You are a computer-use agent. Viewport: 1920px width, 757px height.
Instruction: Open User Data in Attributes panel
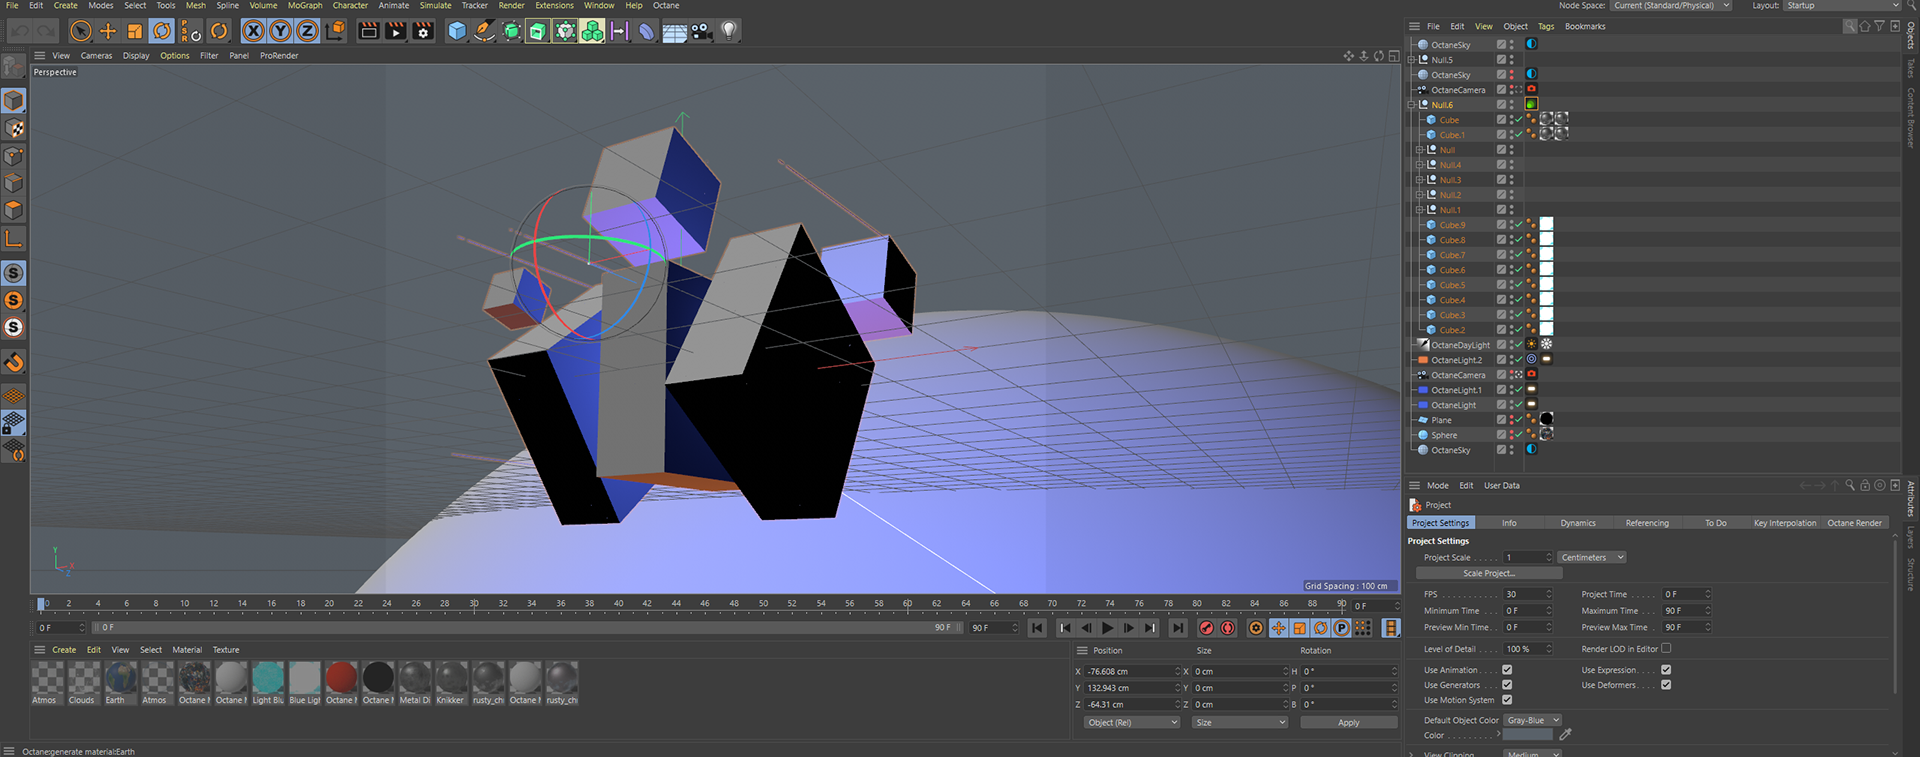(x=1502, y=486)
